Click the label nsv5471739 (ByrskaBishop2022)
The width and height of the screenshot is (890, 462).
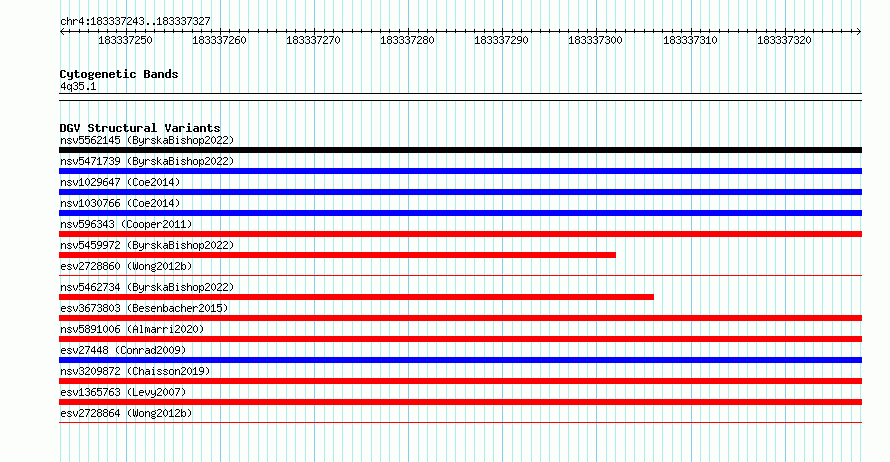tap(147, 161)
